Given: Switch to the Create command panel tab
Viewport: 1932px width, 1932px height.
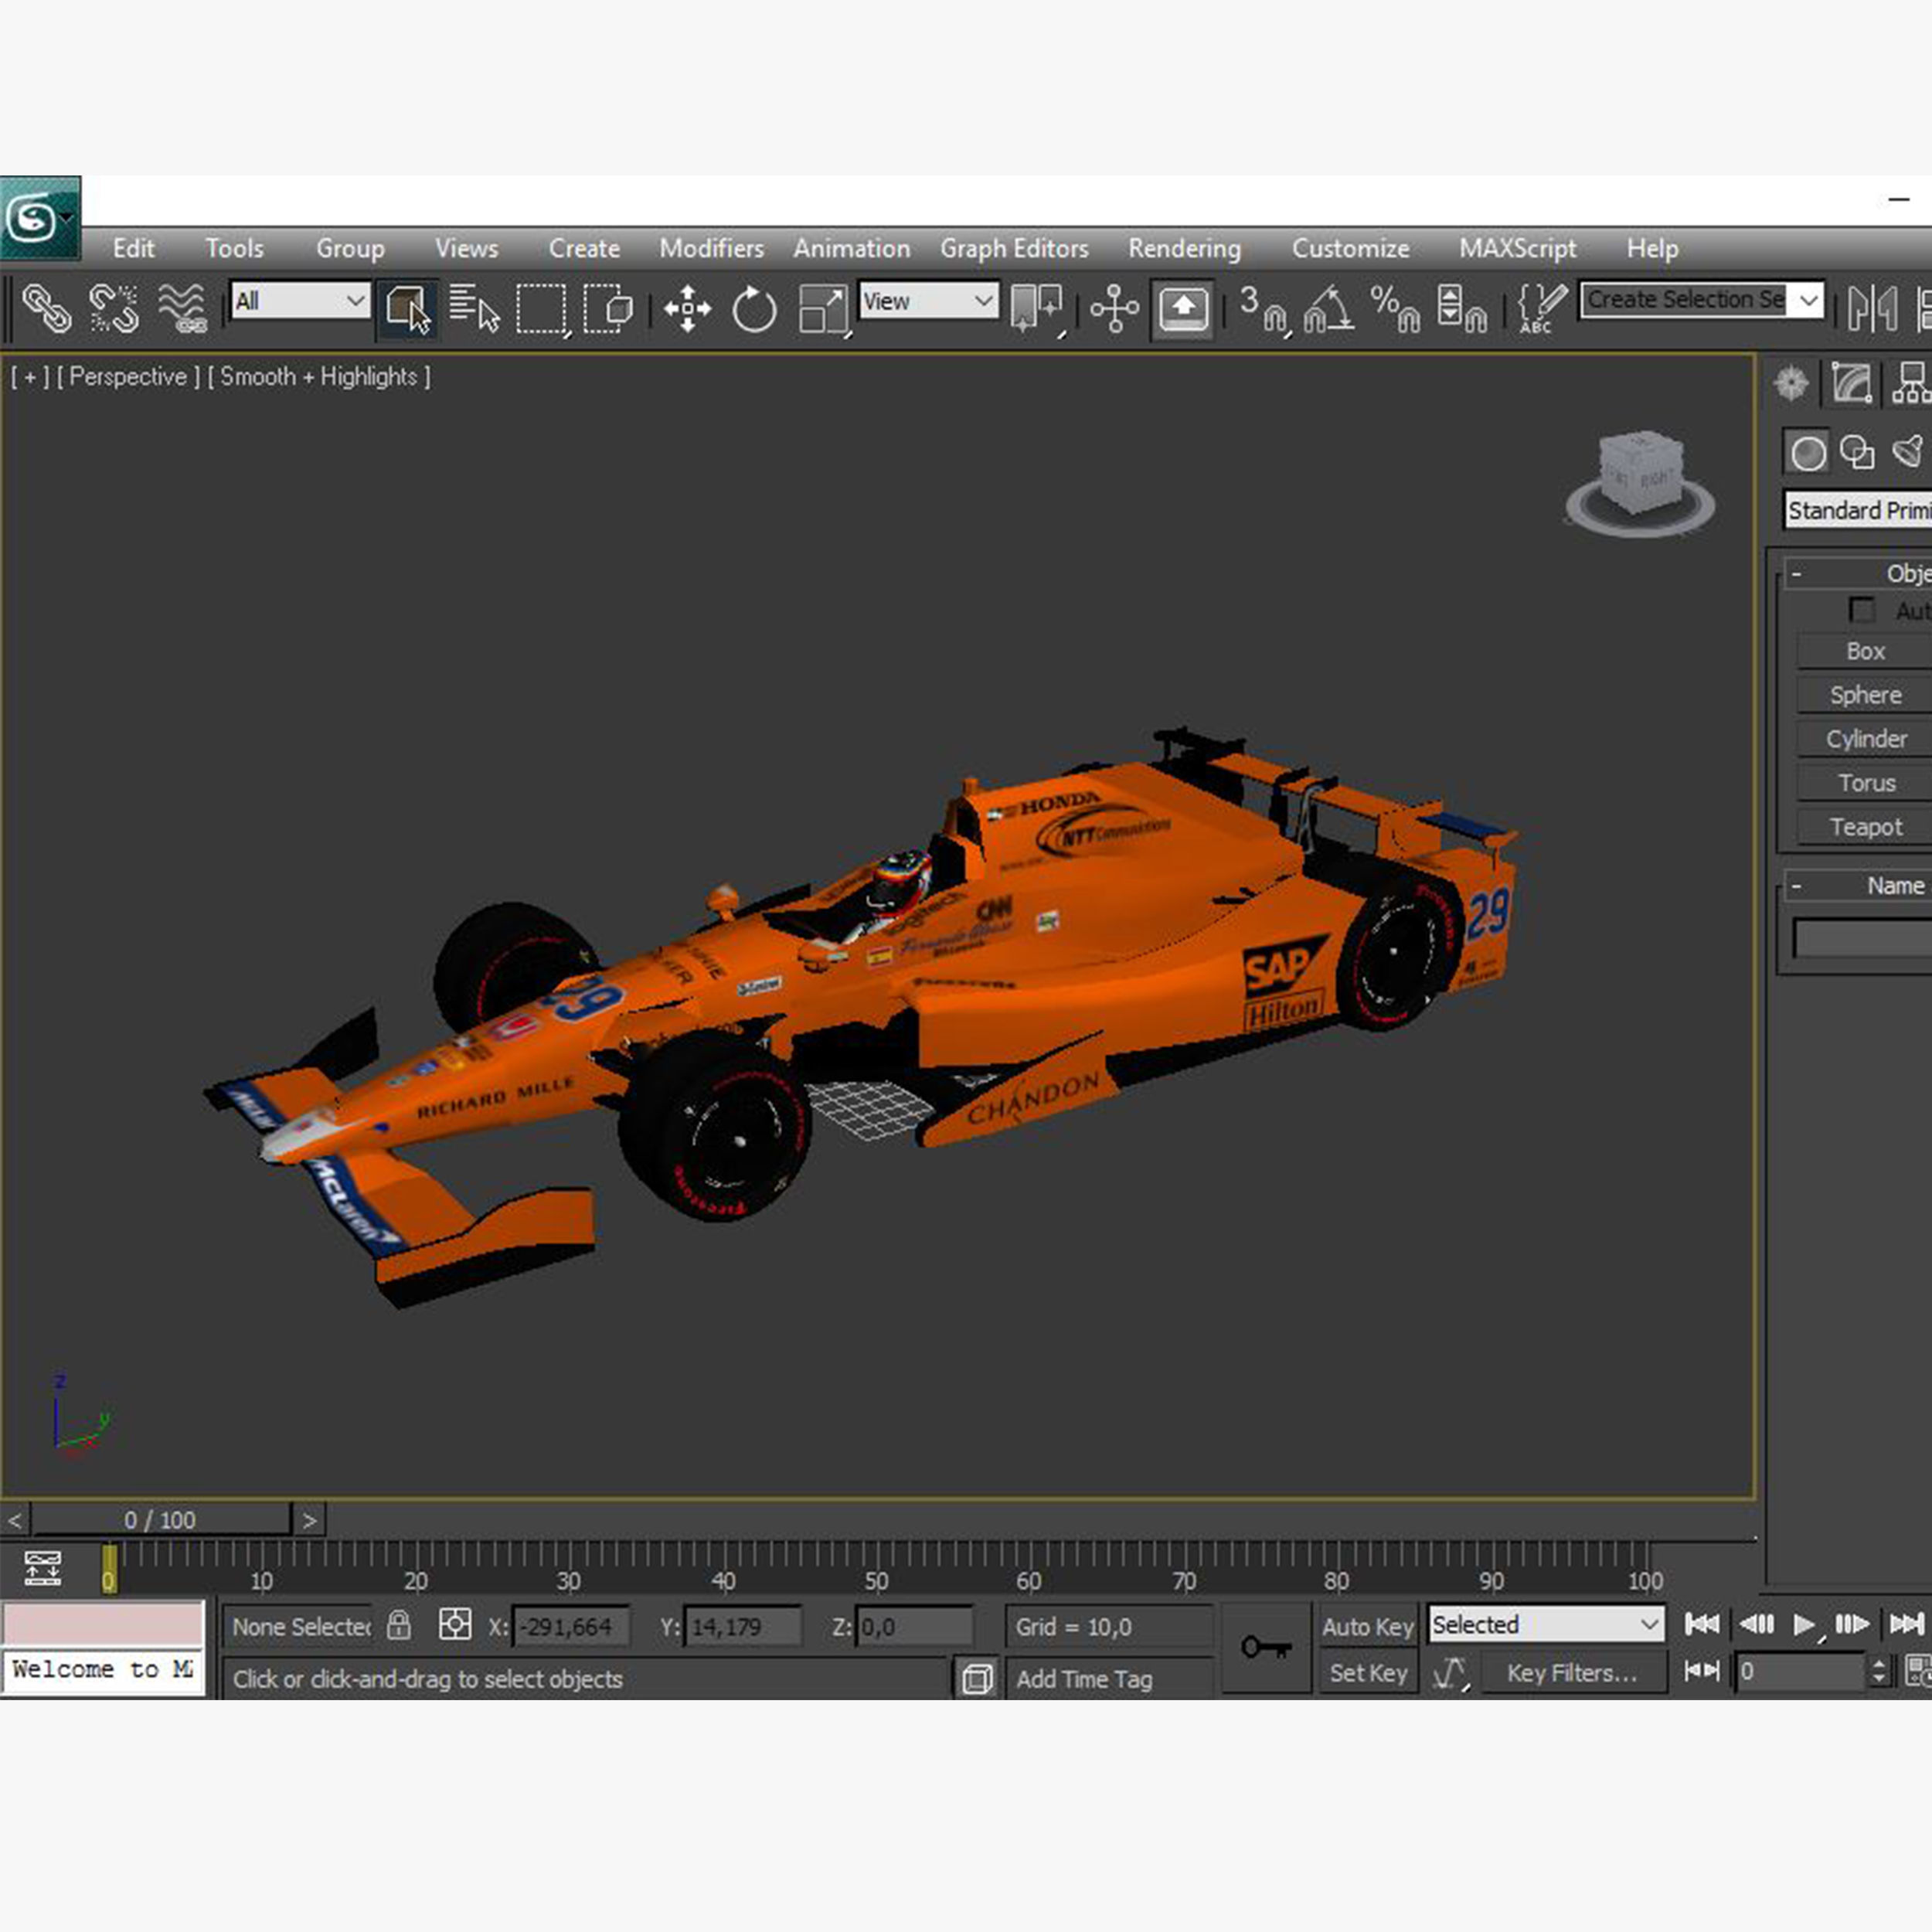Looking at the screenshot, I should click(x=1791, y=383).
